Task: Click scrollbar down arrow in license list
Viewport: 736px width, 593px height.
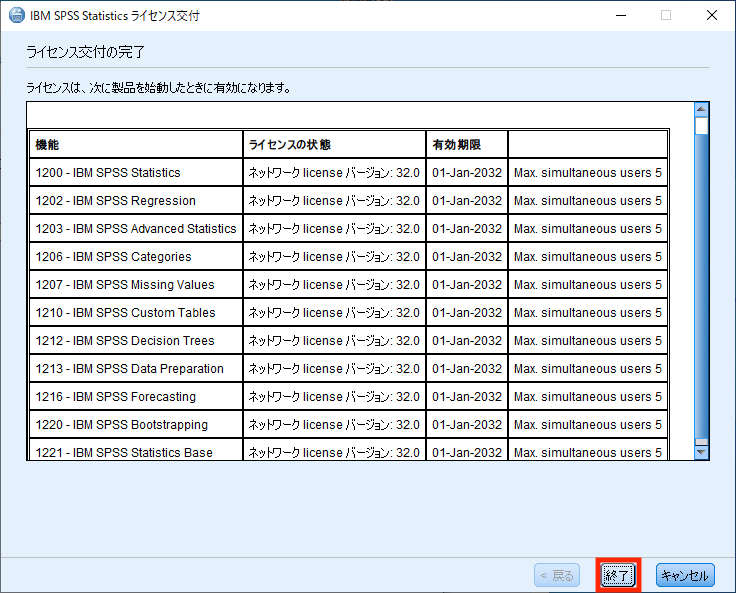Action: (701, 452)
